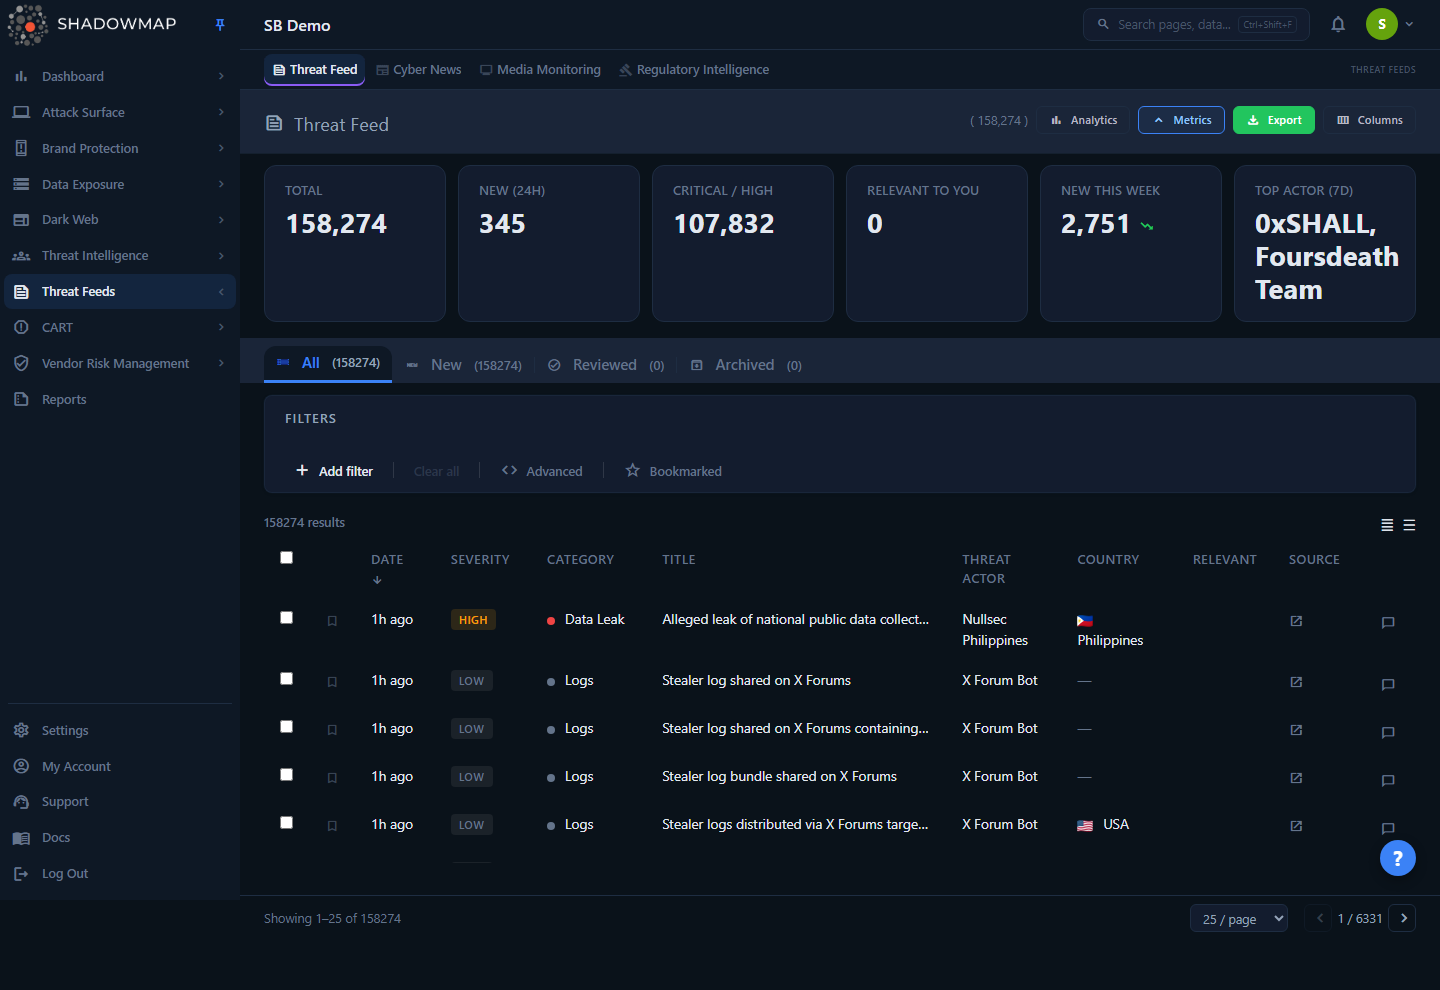Expand Threat Intelligence sidebar section

pos(120,256)
